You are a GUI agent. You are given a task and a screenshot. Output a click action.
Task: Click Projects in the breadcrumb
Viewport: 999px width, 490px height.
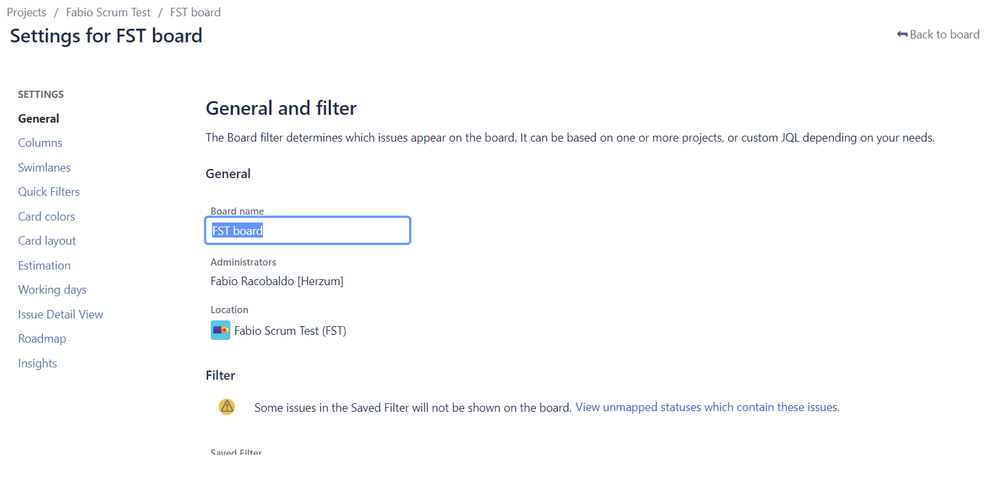coord(27,12)
